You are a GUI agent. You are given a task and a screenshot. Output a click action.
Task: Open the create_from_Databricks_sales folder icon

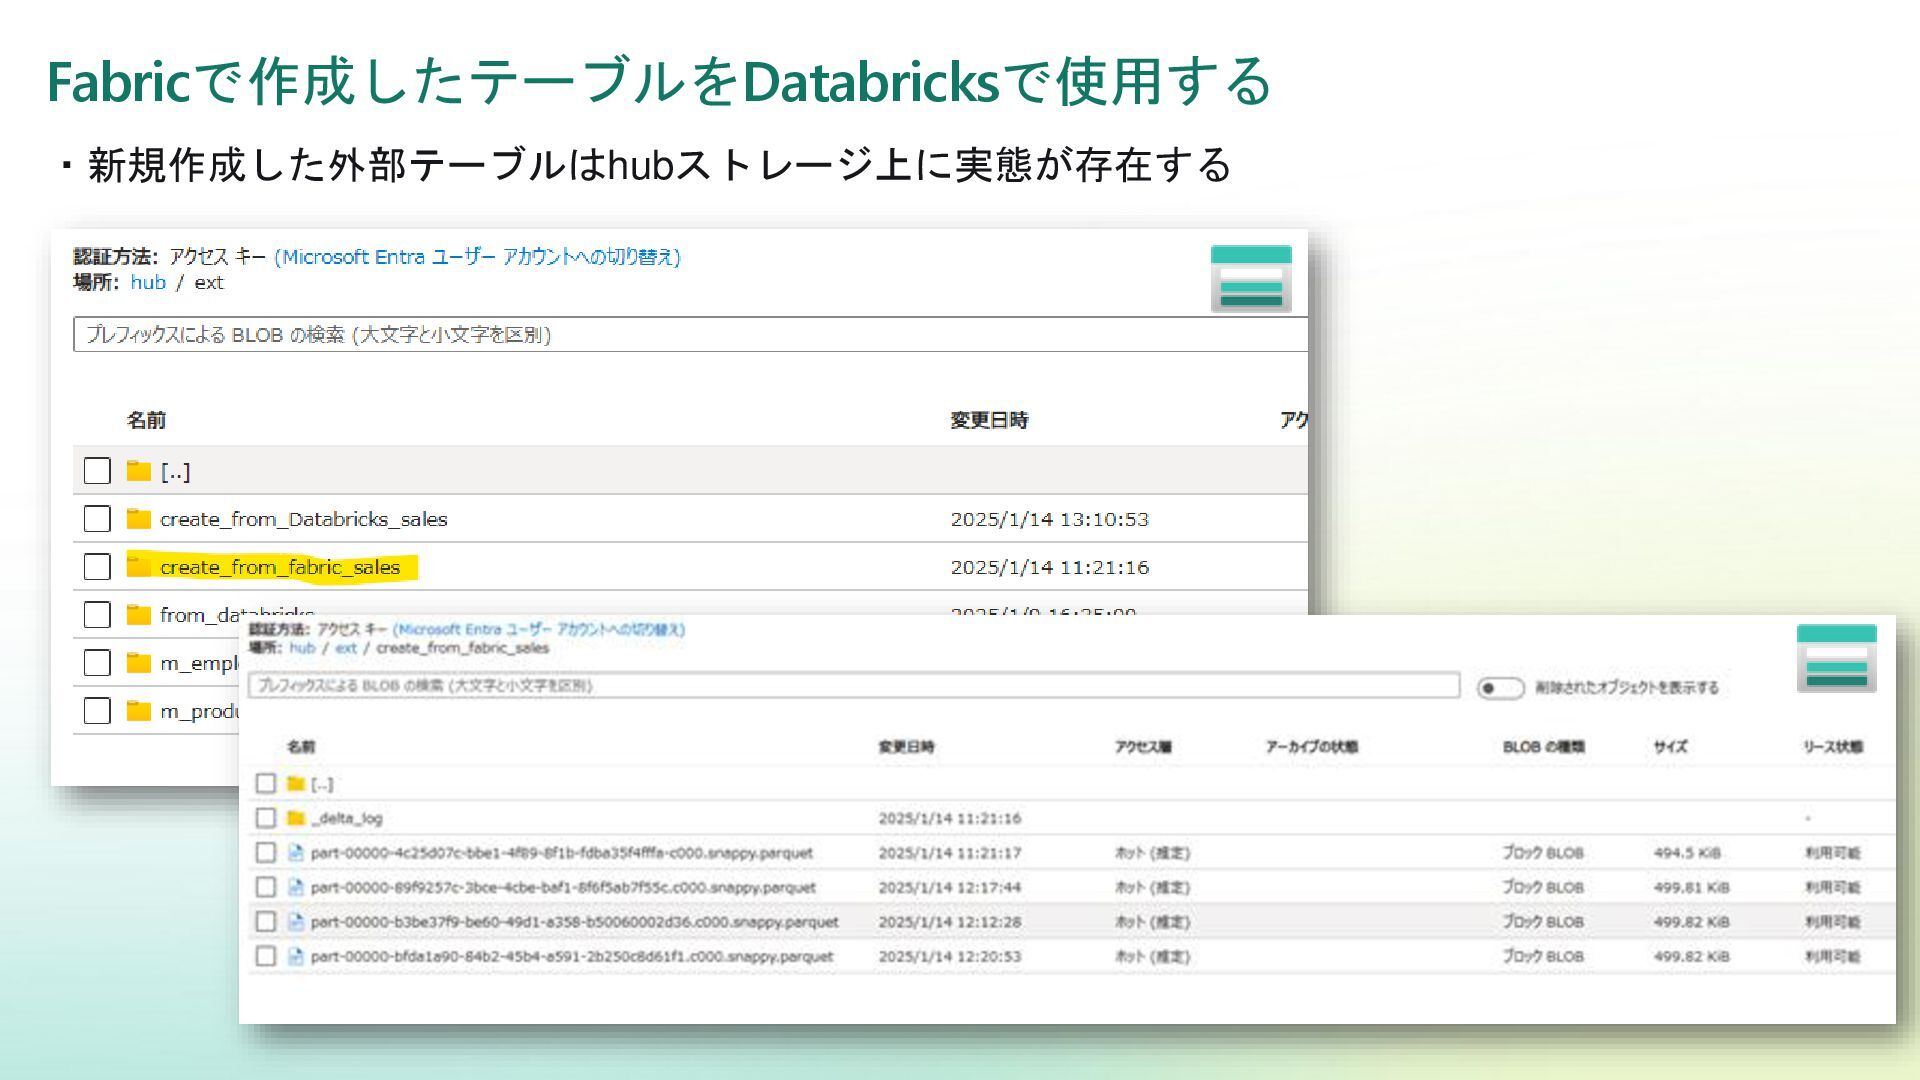point(139,519)
